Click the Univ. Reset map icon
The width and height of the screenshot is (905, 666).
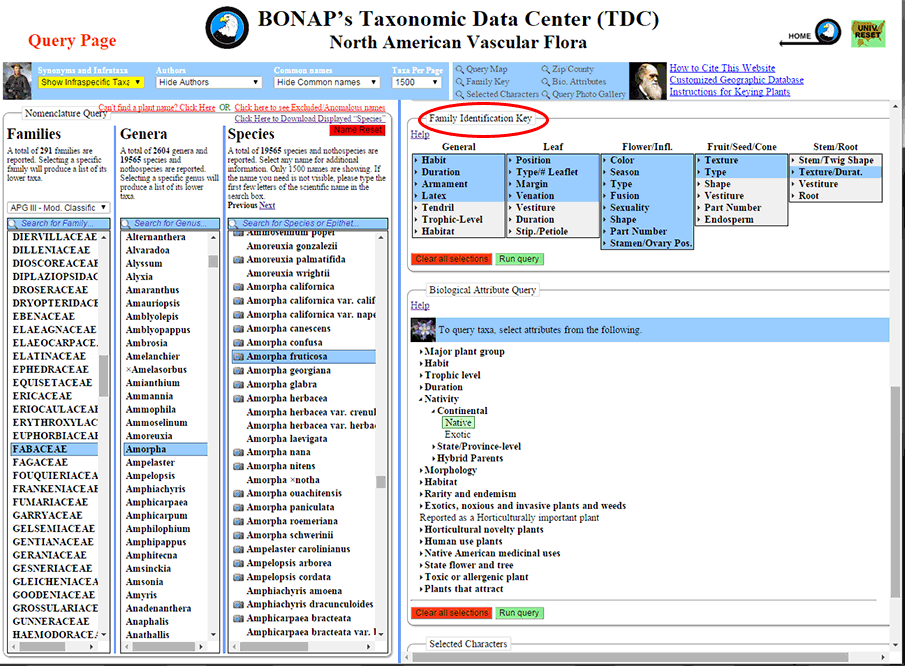867,33
